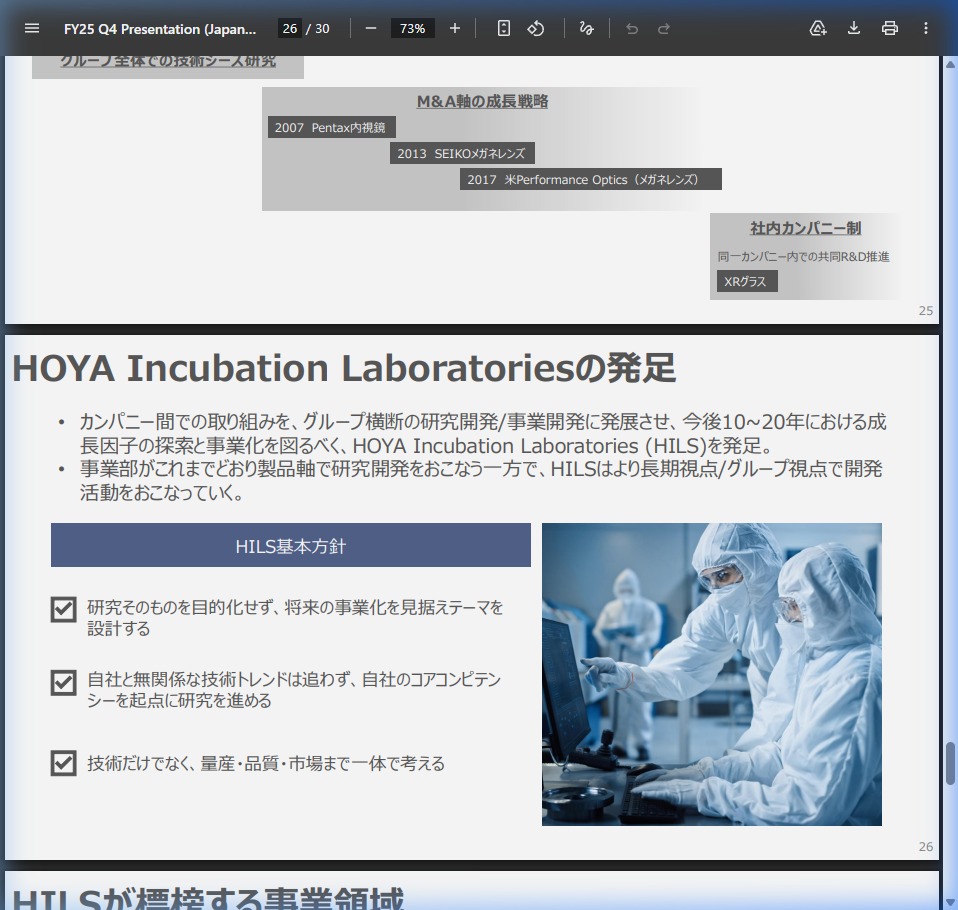Click the 2013 SEIKOメガネレンズ label
The image size is (958, 910).
[462, 153]
